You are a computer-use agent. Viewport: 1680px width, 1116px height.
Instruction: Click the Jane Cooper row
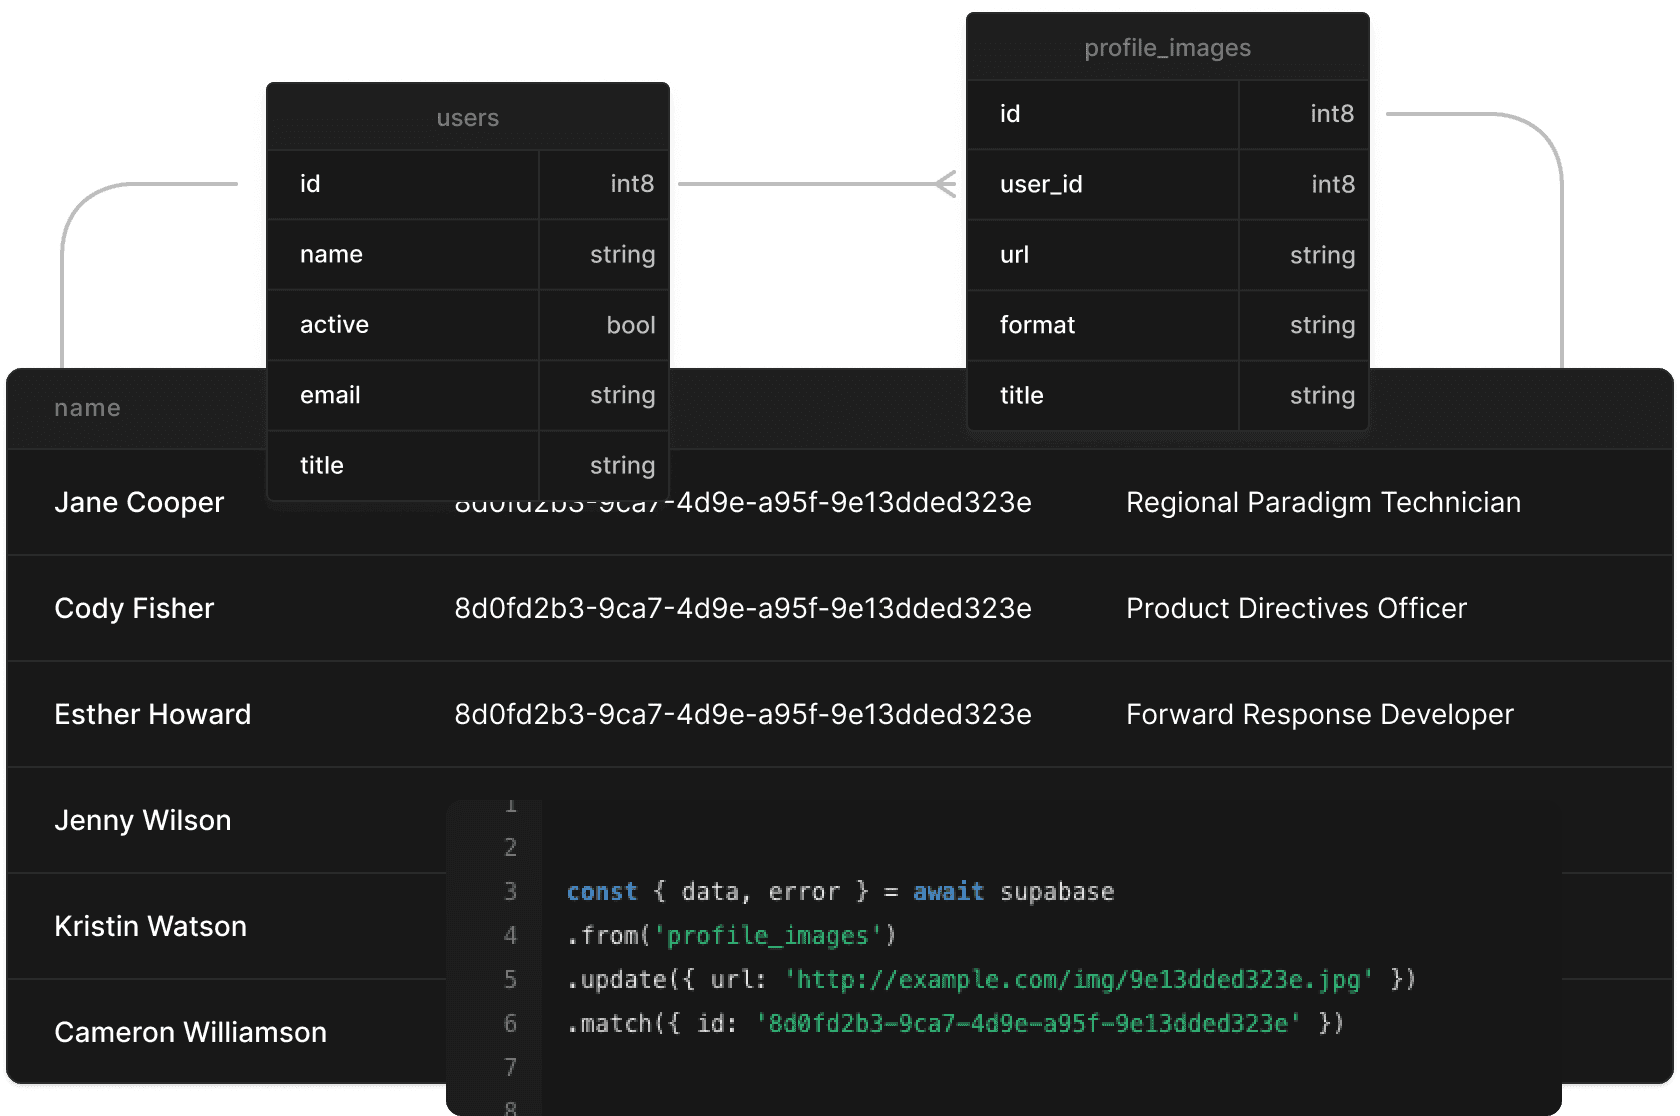coord(139,503)
